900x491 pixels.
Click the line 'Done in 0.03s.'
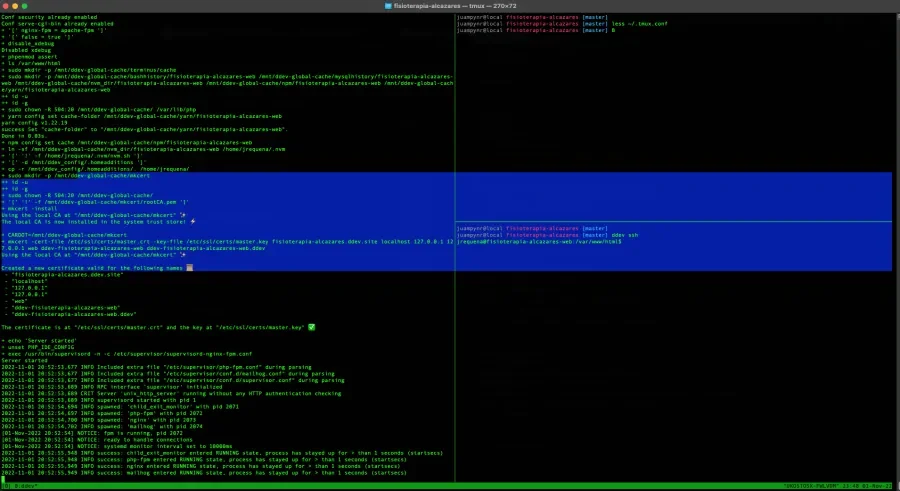point(23,136)
